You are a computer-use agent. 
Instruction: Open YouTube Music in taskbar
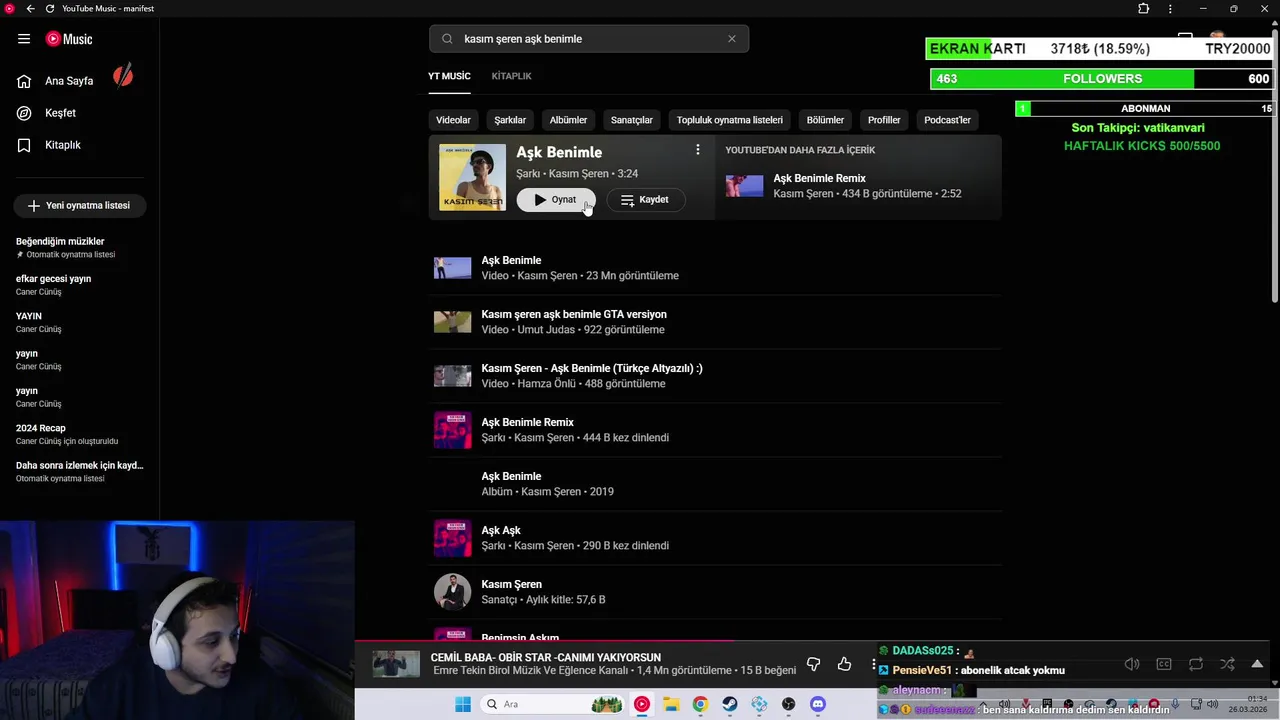point(642,704)
